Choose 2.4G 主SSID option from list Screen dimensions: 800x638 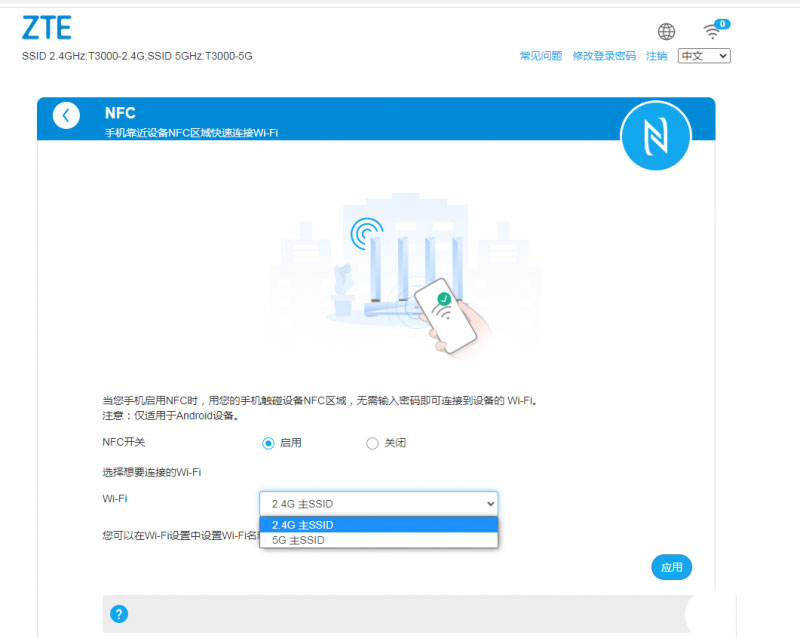[379, 525]
